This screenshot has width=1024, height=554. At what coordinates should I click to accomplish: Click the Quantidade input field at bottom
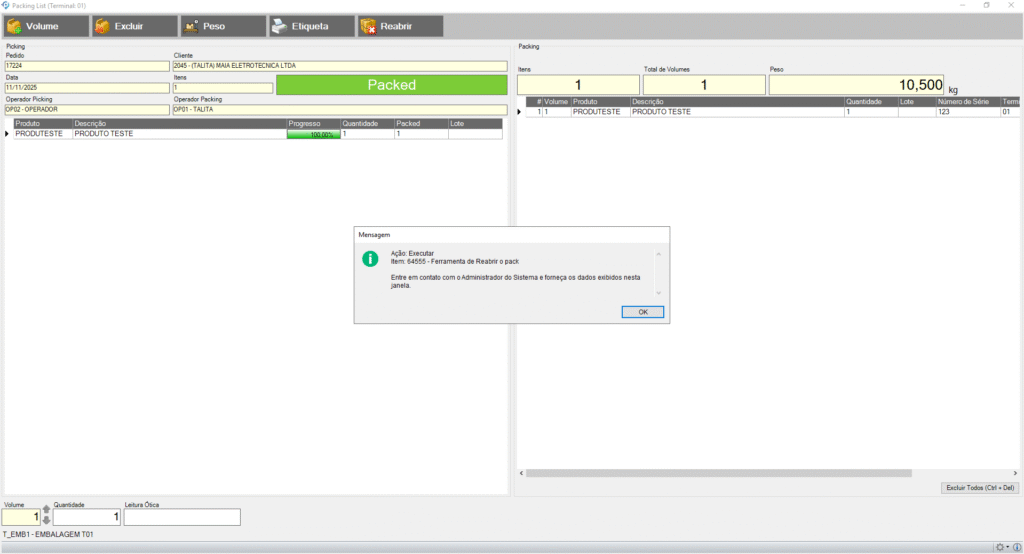click(x=87, y=517)
